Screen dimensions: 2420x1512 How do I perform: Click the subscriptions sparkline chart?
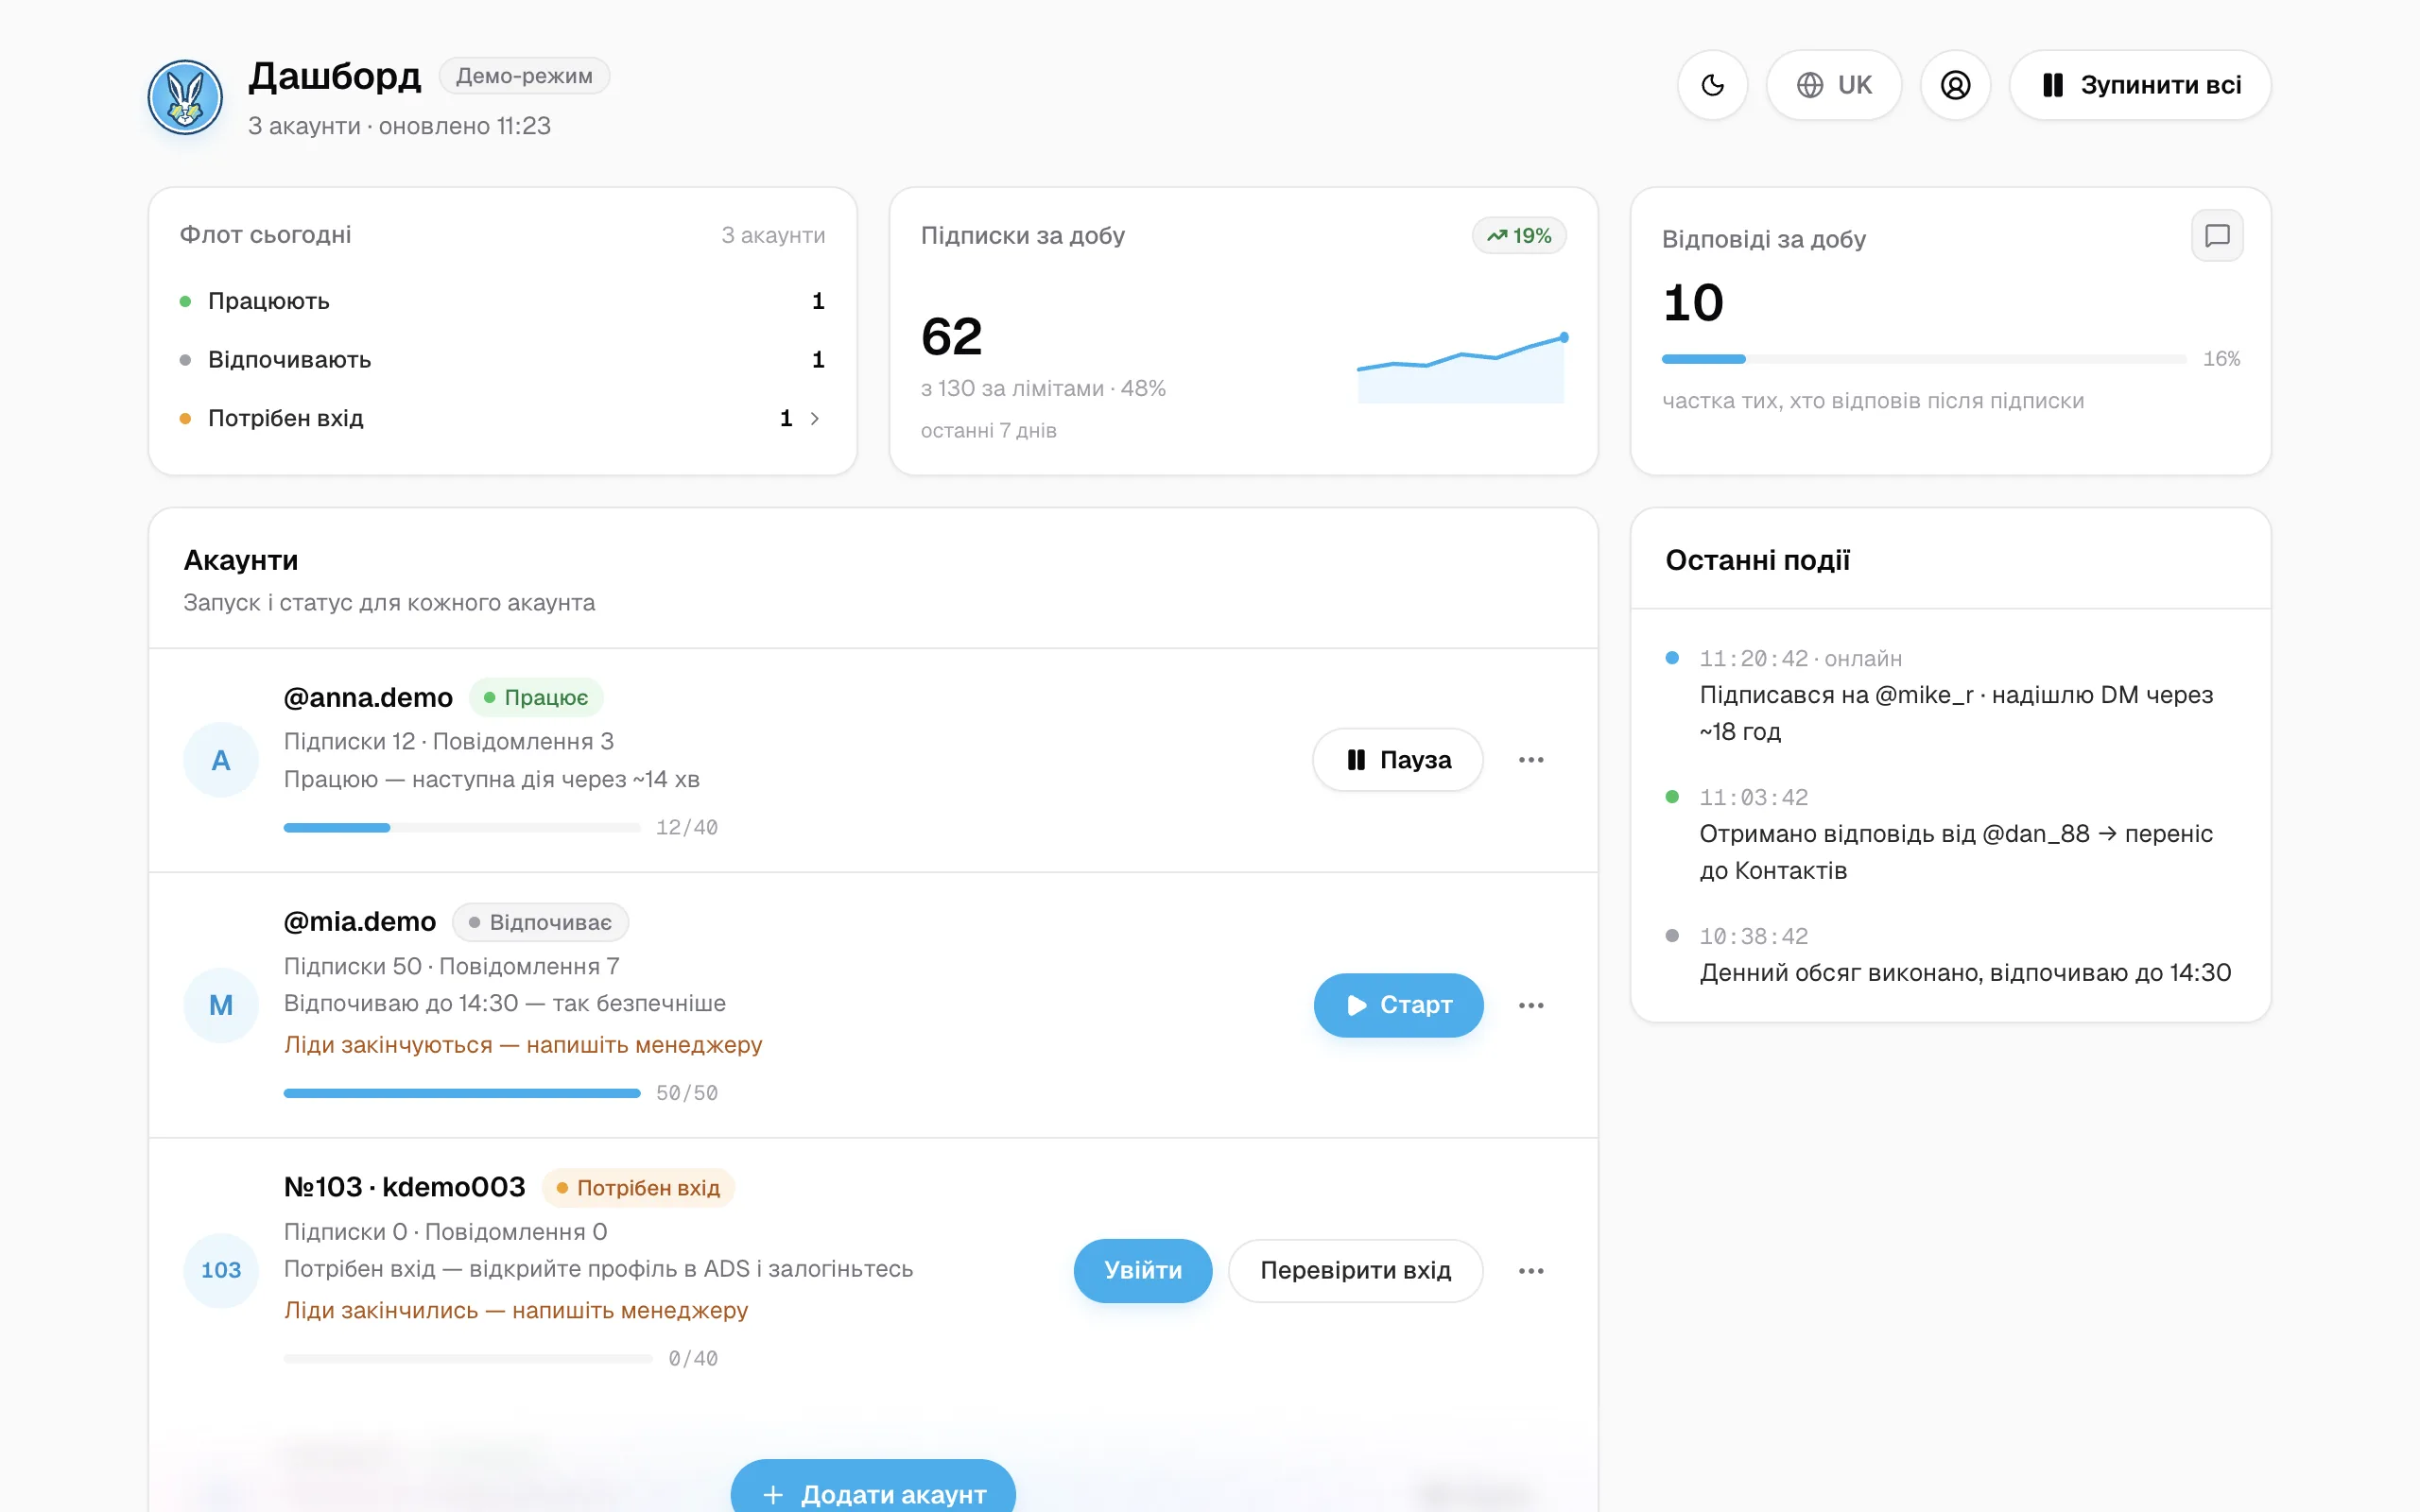pos(1462,368)
